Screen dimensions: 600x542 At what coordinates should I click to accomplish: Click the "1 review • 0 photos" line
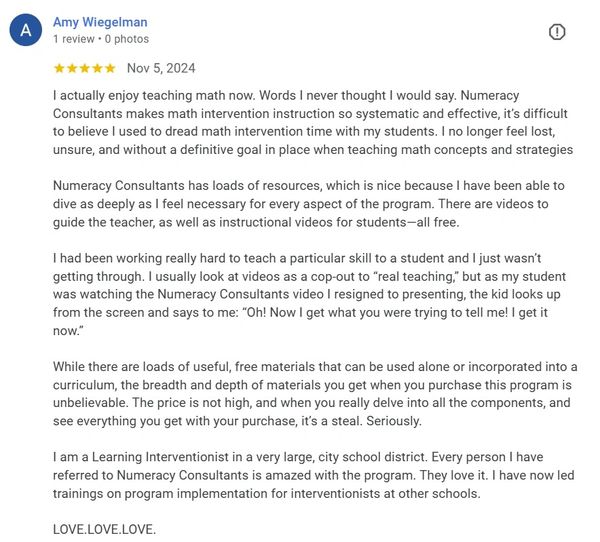(100, 39)
